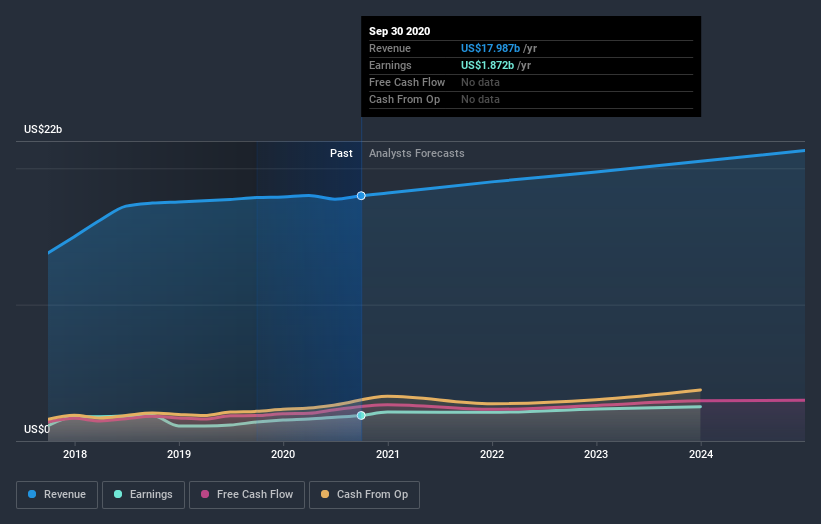Click the 2021 x-axis label

[x=387, y=454]
